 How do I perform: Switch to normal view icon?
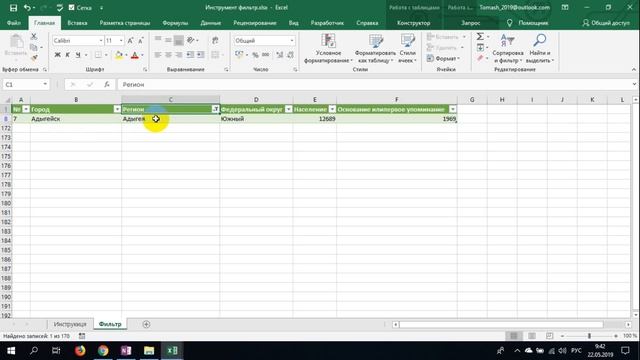(x=514, y=336)
